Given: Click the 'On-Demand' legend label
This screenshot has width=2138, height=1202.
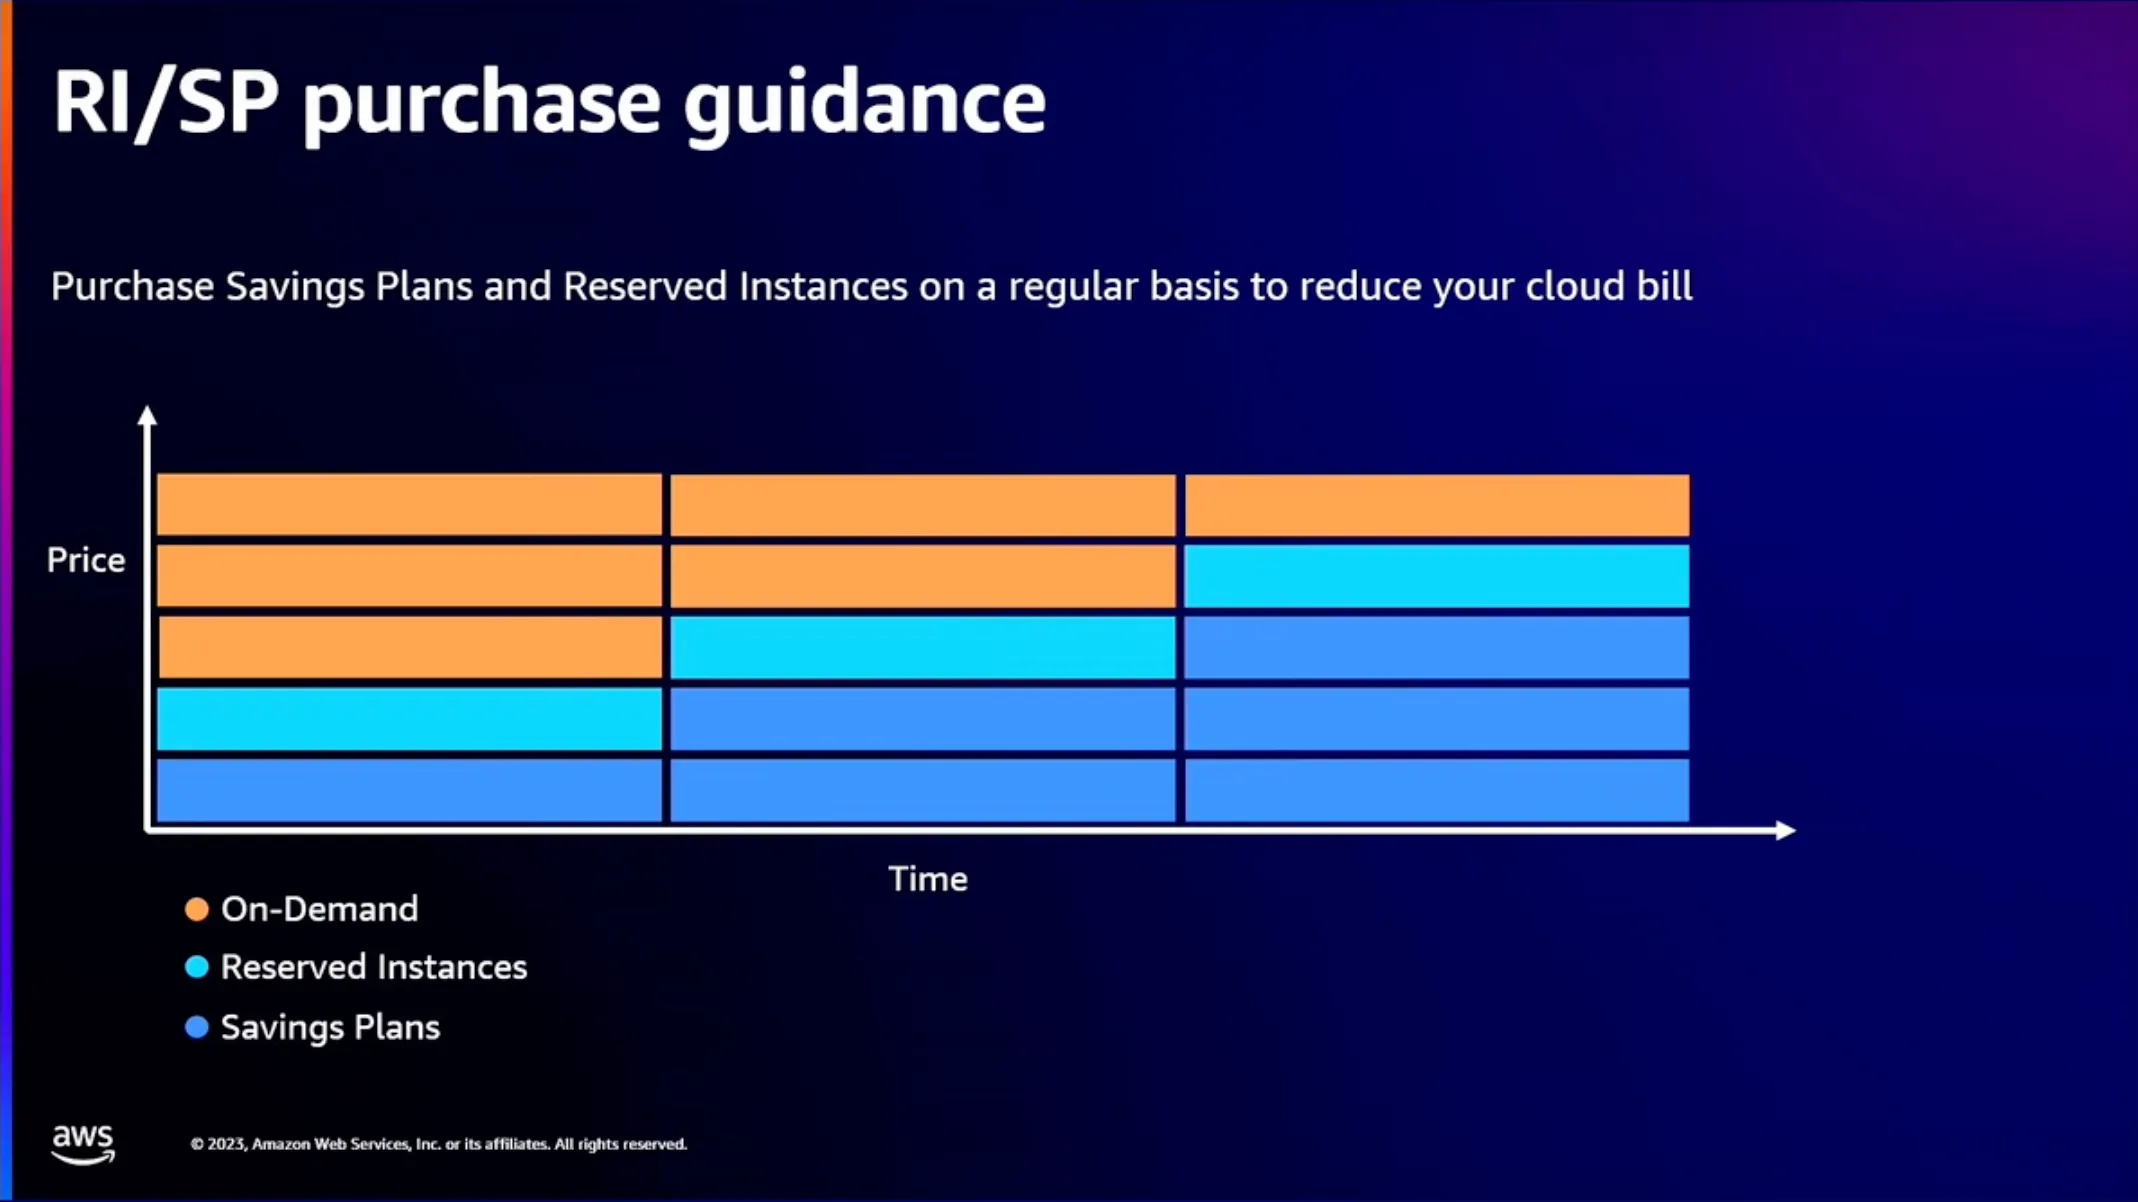Looking at the screenshot, I should [320, 909].
